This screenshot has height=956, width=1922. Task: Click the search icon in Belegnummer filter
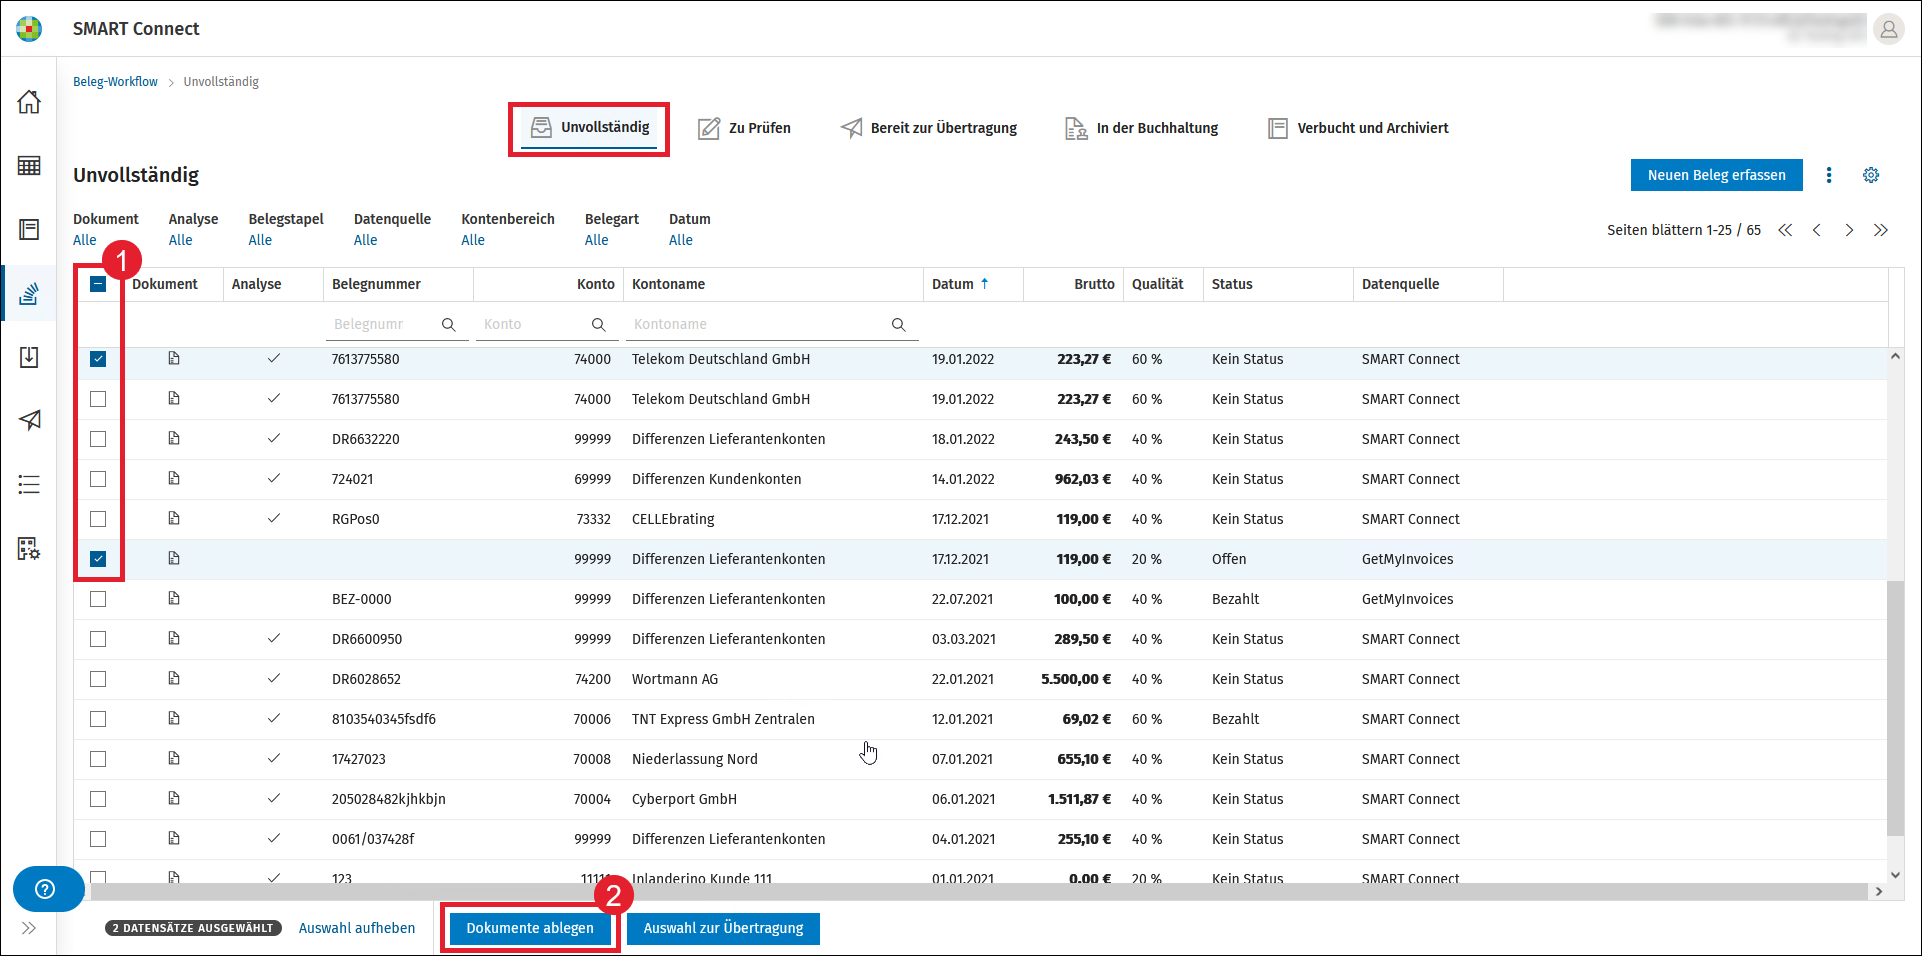point(449,324)
